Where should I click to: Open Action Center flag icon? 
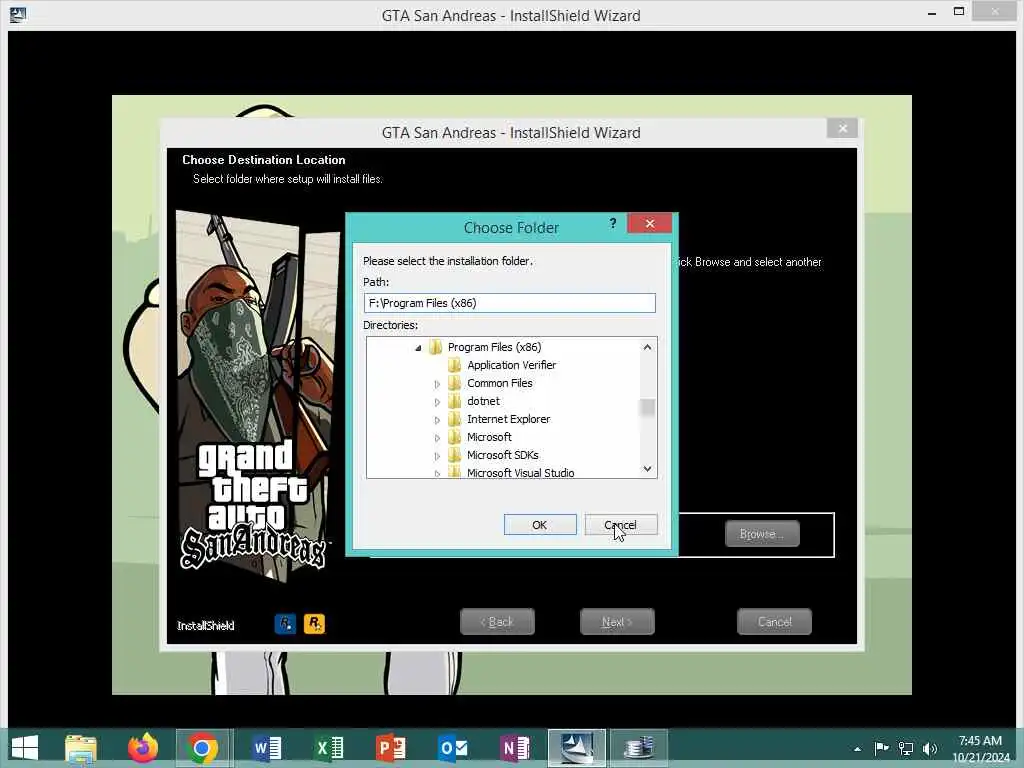click(x=881, y=748)
